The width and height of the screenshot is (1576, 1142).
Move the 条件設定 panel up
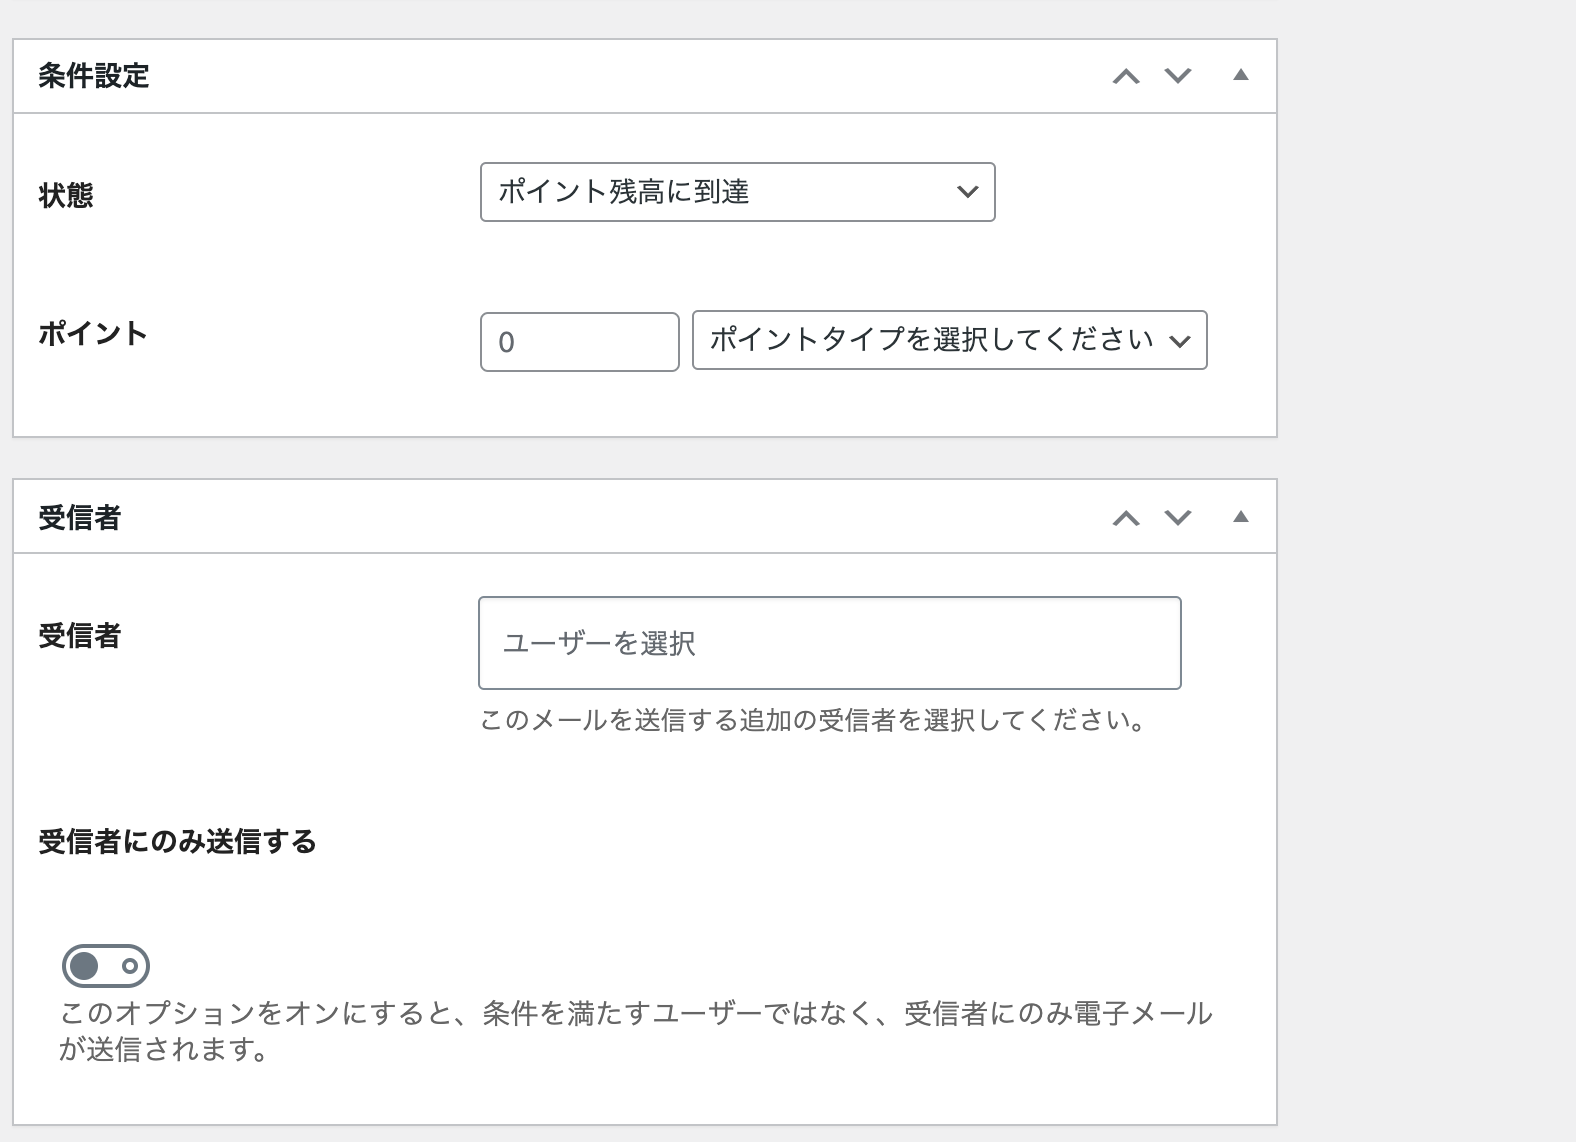coord(1126,76)
